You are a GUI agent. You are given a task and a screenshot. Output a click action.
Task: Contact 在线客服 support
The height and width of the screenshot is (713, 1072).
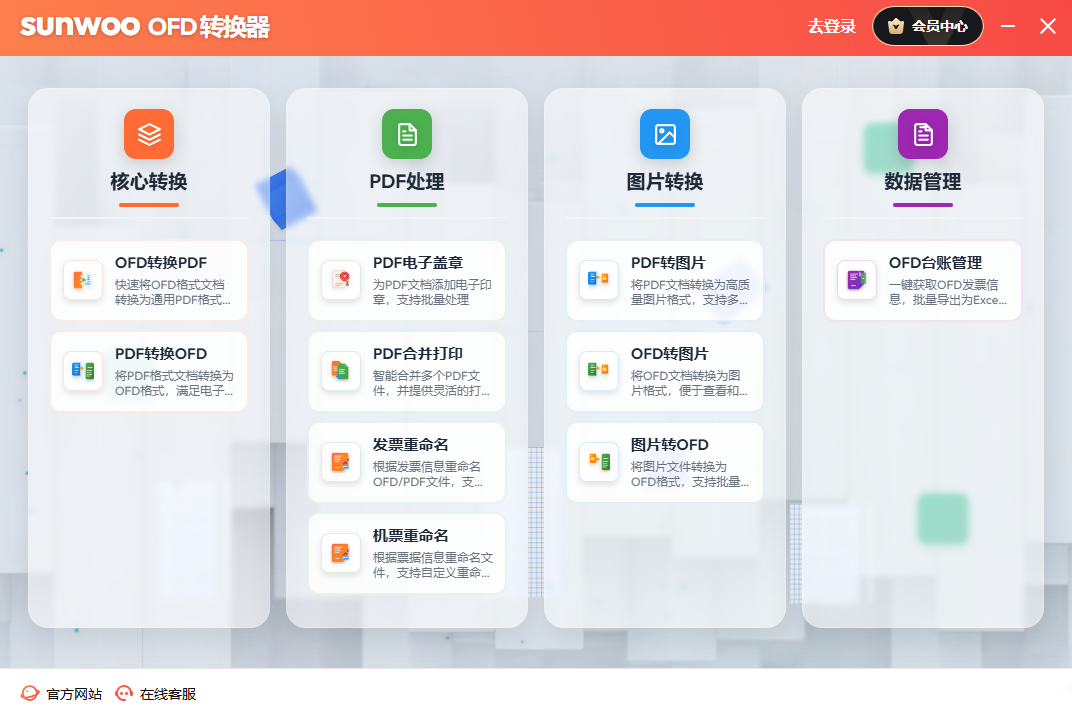pos(156,694)
